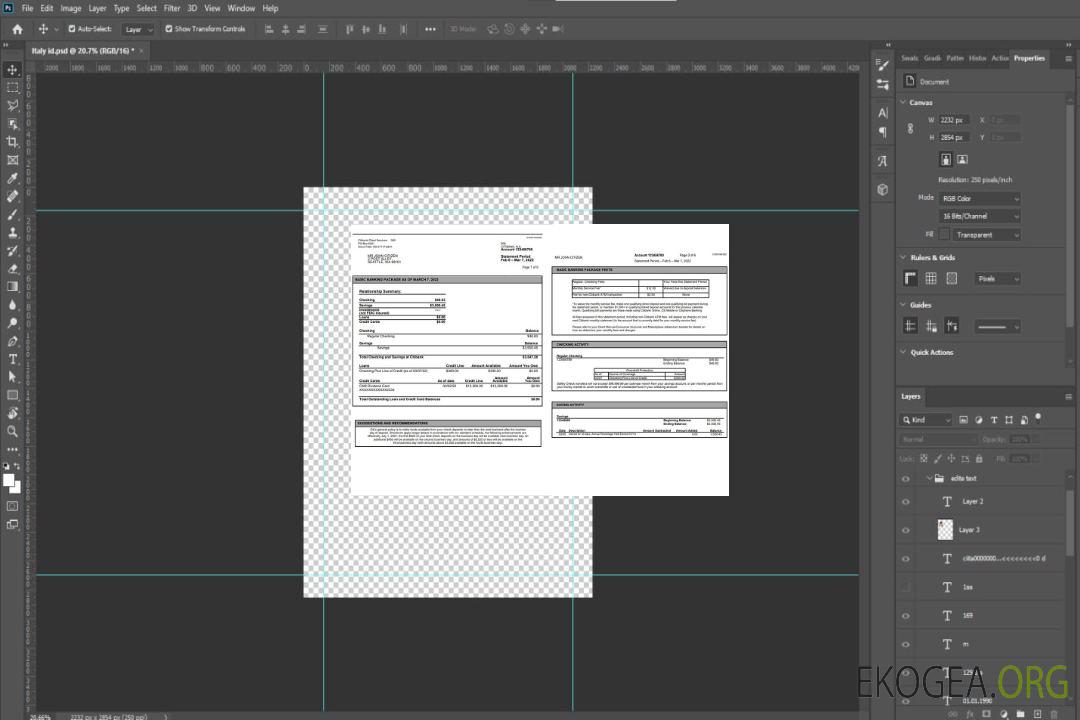Select the Lasso tool
Screen dimensions: 1080x720
click(13, 105)
